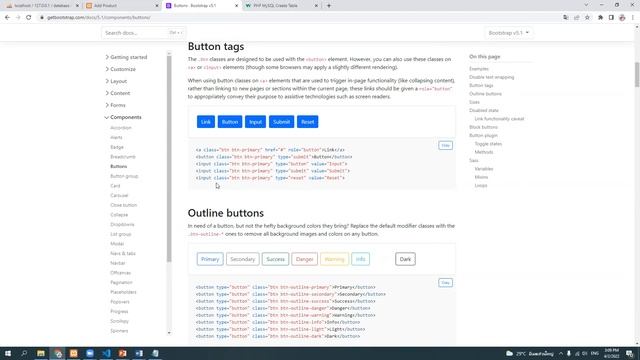This screenshot has height=360, width=640.
Task: Click the blue Input example button
Action: pos(256,122)
